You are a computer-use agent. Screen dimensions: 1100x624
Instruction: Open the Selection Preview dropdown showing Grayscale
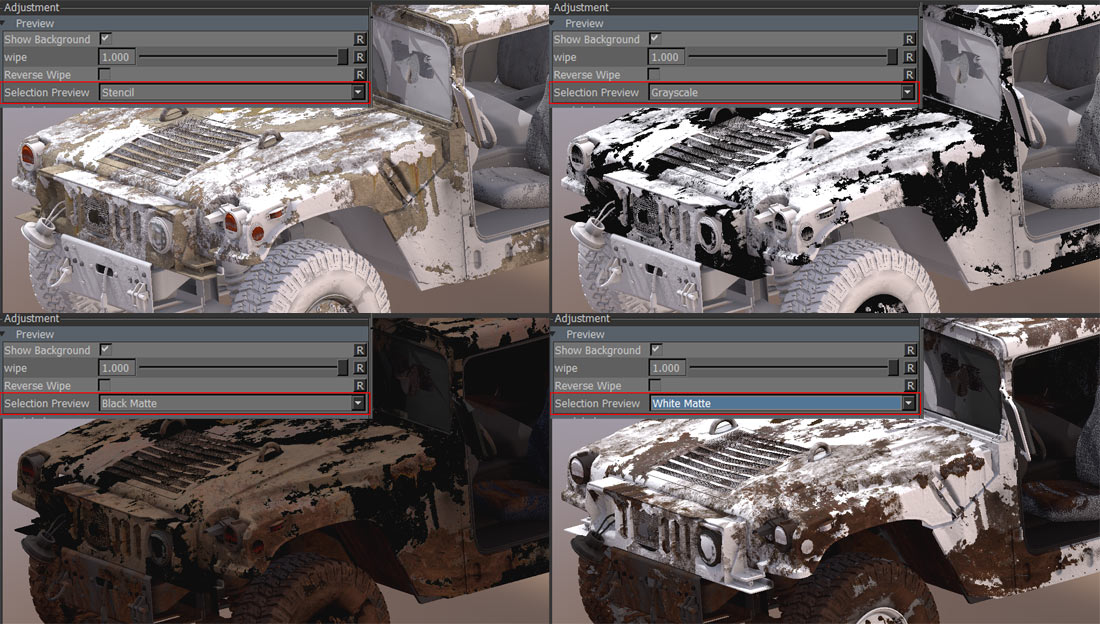pyautogui.click(x=782, y=93)
